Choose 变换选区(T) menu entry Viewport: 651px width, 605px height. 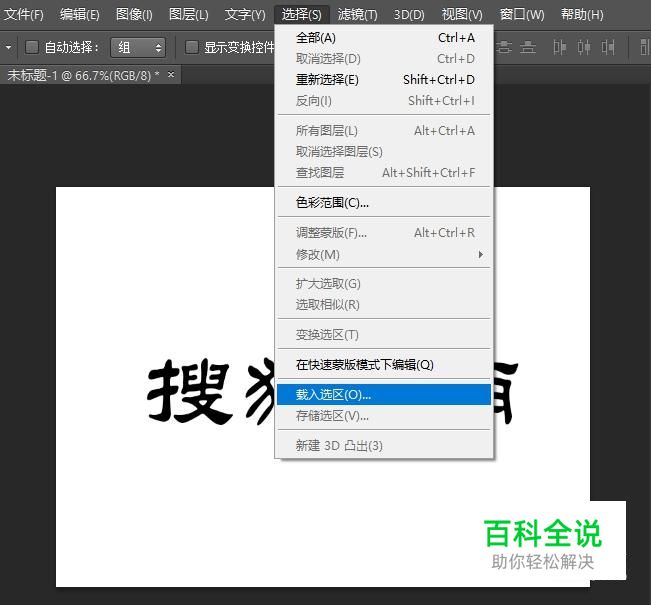click(x=384, y=335)
